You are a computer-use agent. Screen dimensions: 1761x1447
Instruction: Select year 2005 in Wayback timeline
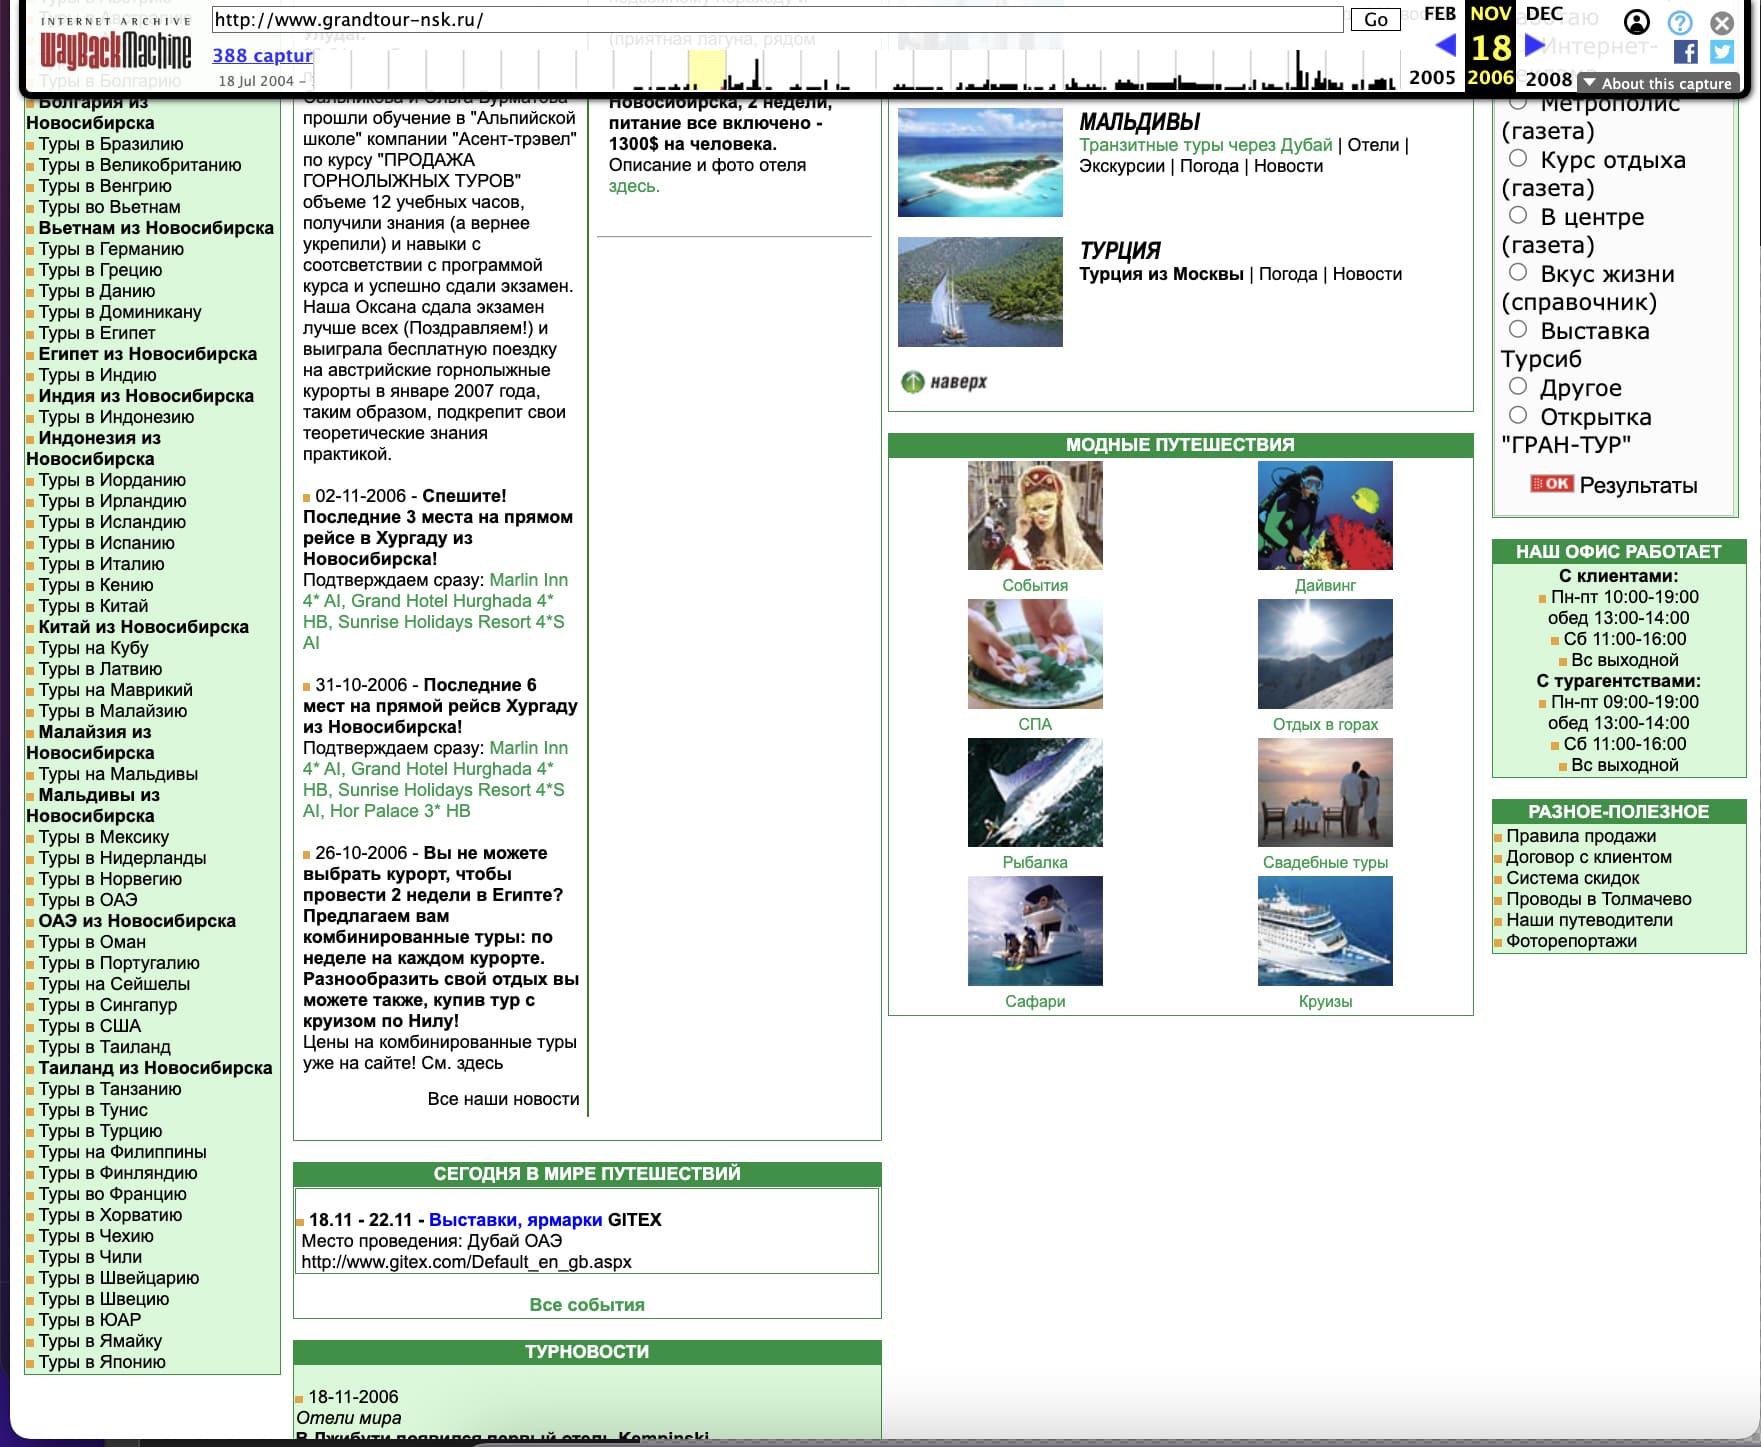click(1432, 78)
